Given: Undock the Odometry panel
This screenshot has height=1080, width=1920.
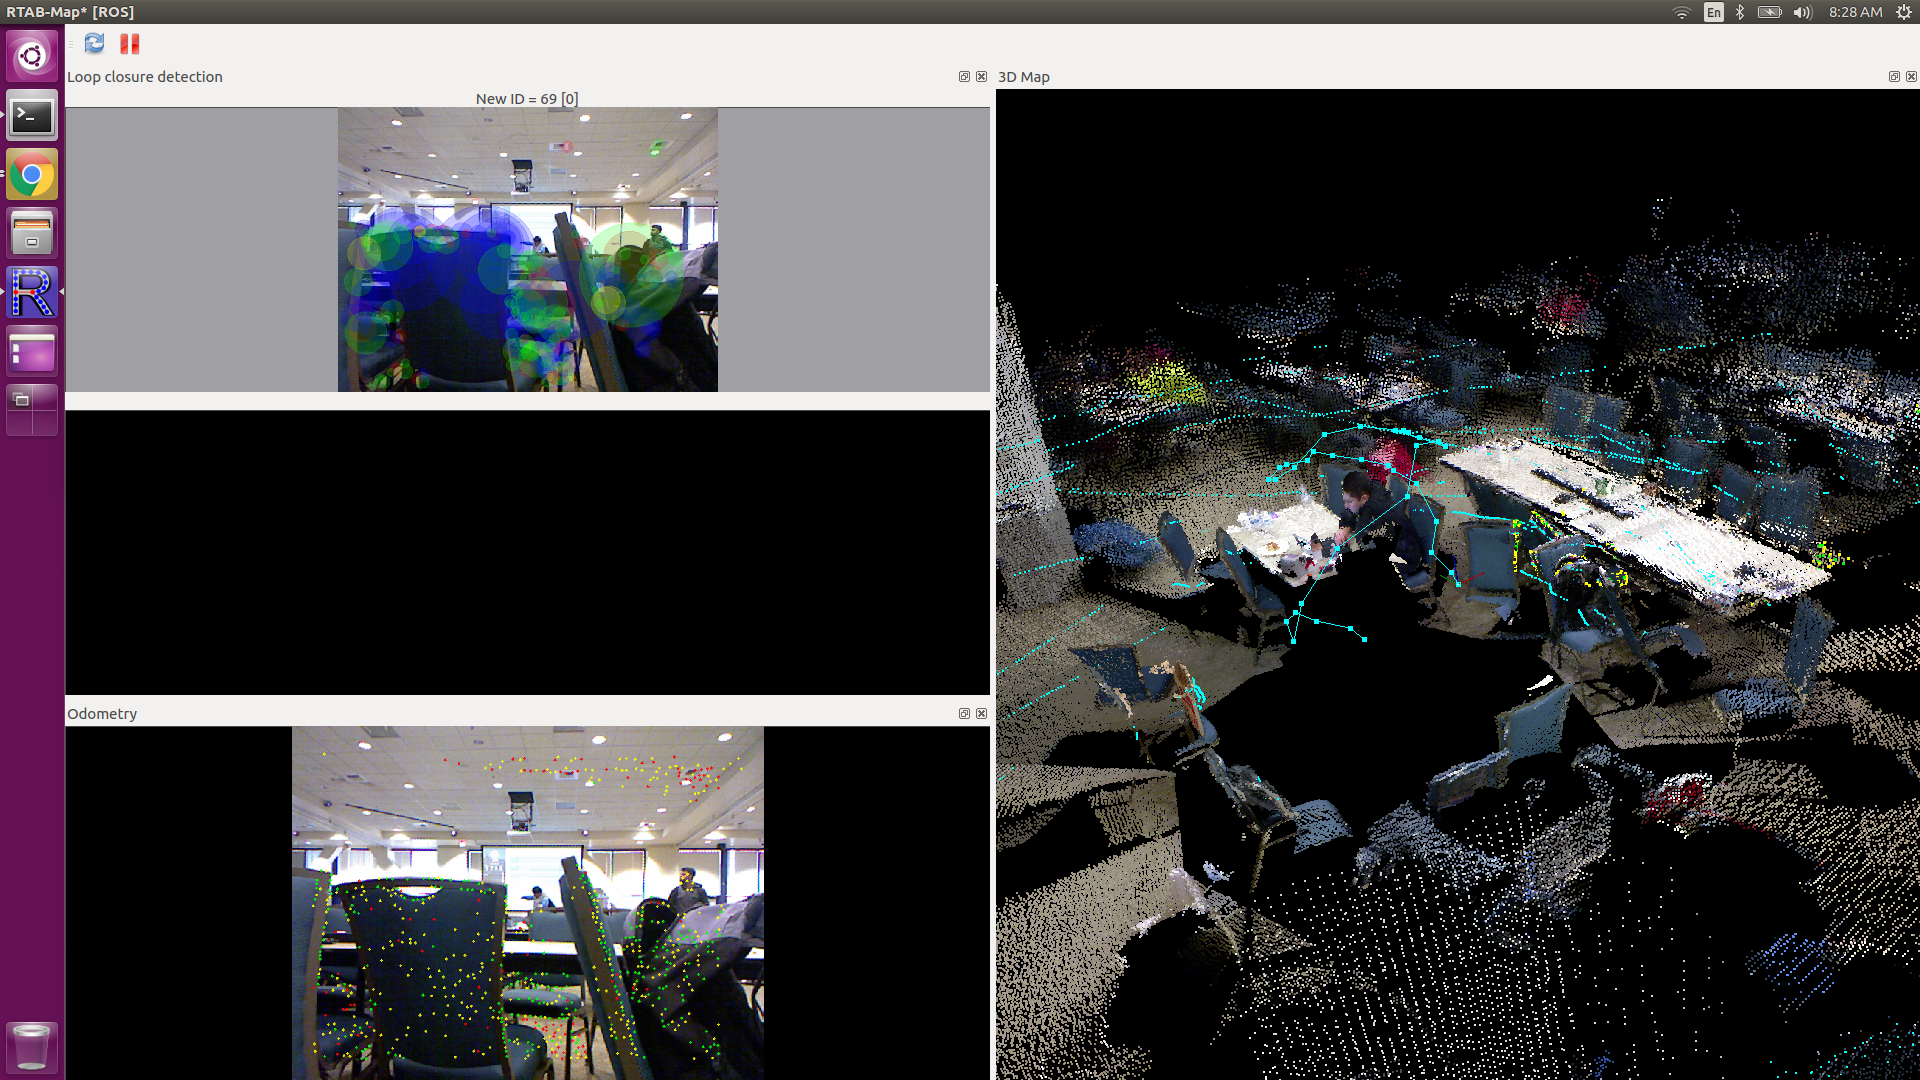Looking at the screenshot, I should tap(964, 714).
